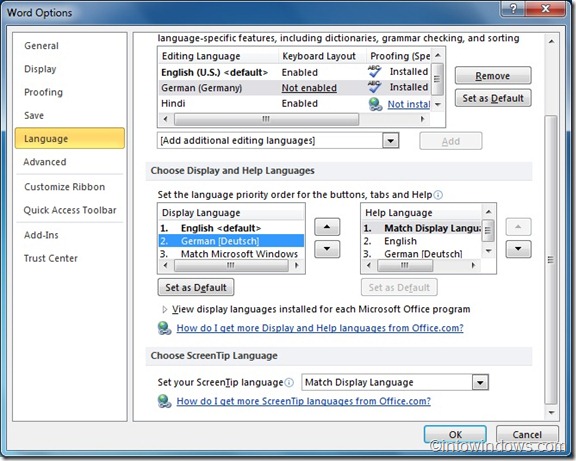
Task: Click Set as Default for editing language
Action: click(x=493, y=98)
